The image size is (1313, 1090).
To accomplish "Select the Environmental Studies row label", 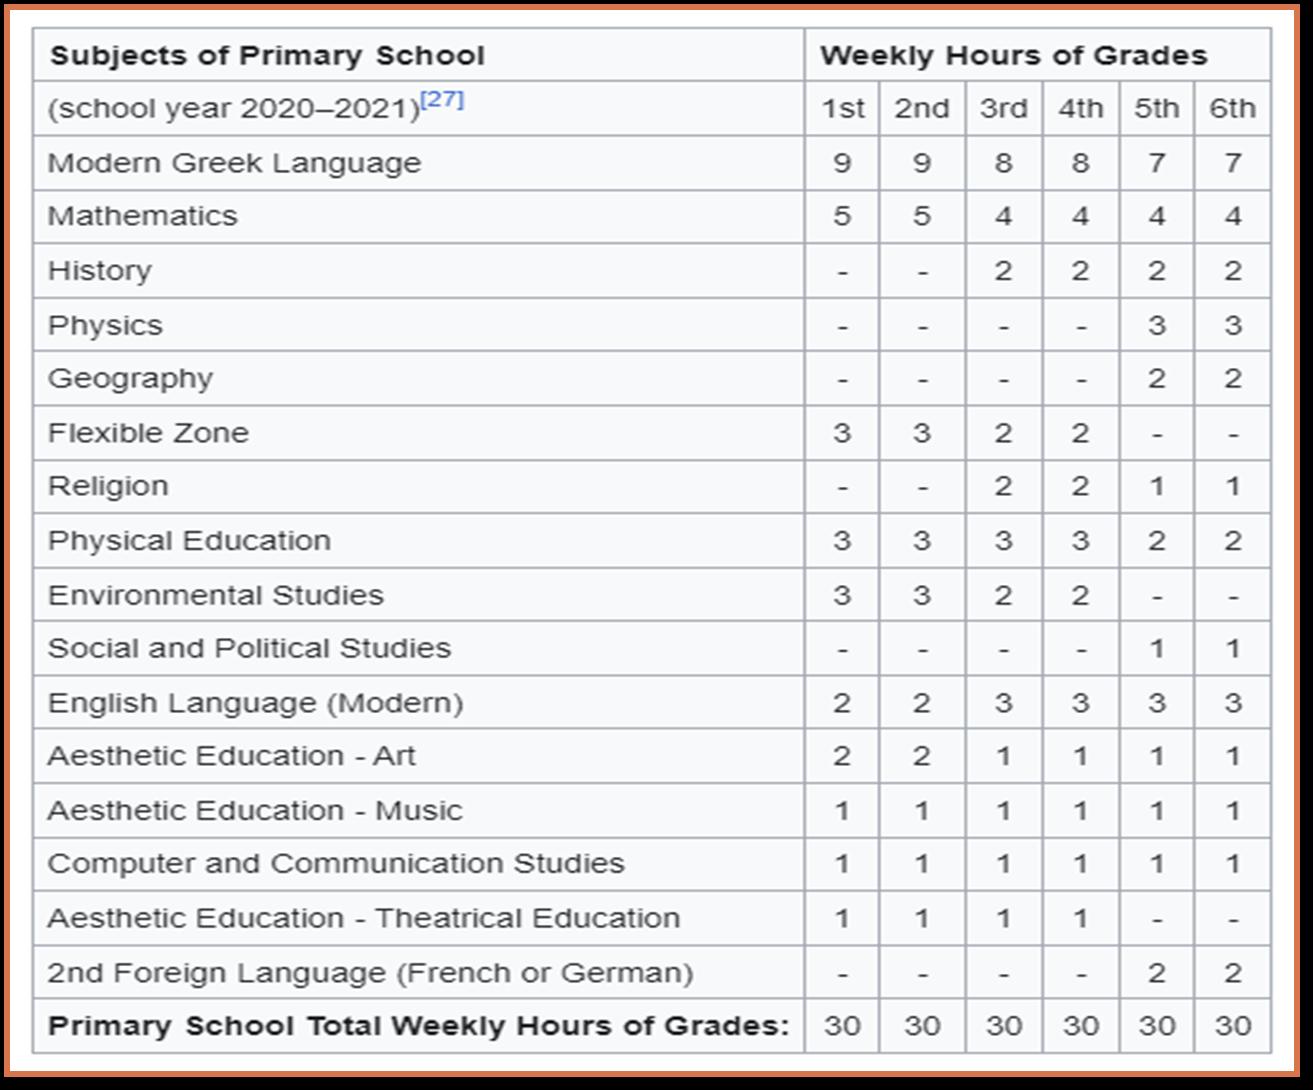I will tap(215, 595).
